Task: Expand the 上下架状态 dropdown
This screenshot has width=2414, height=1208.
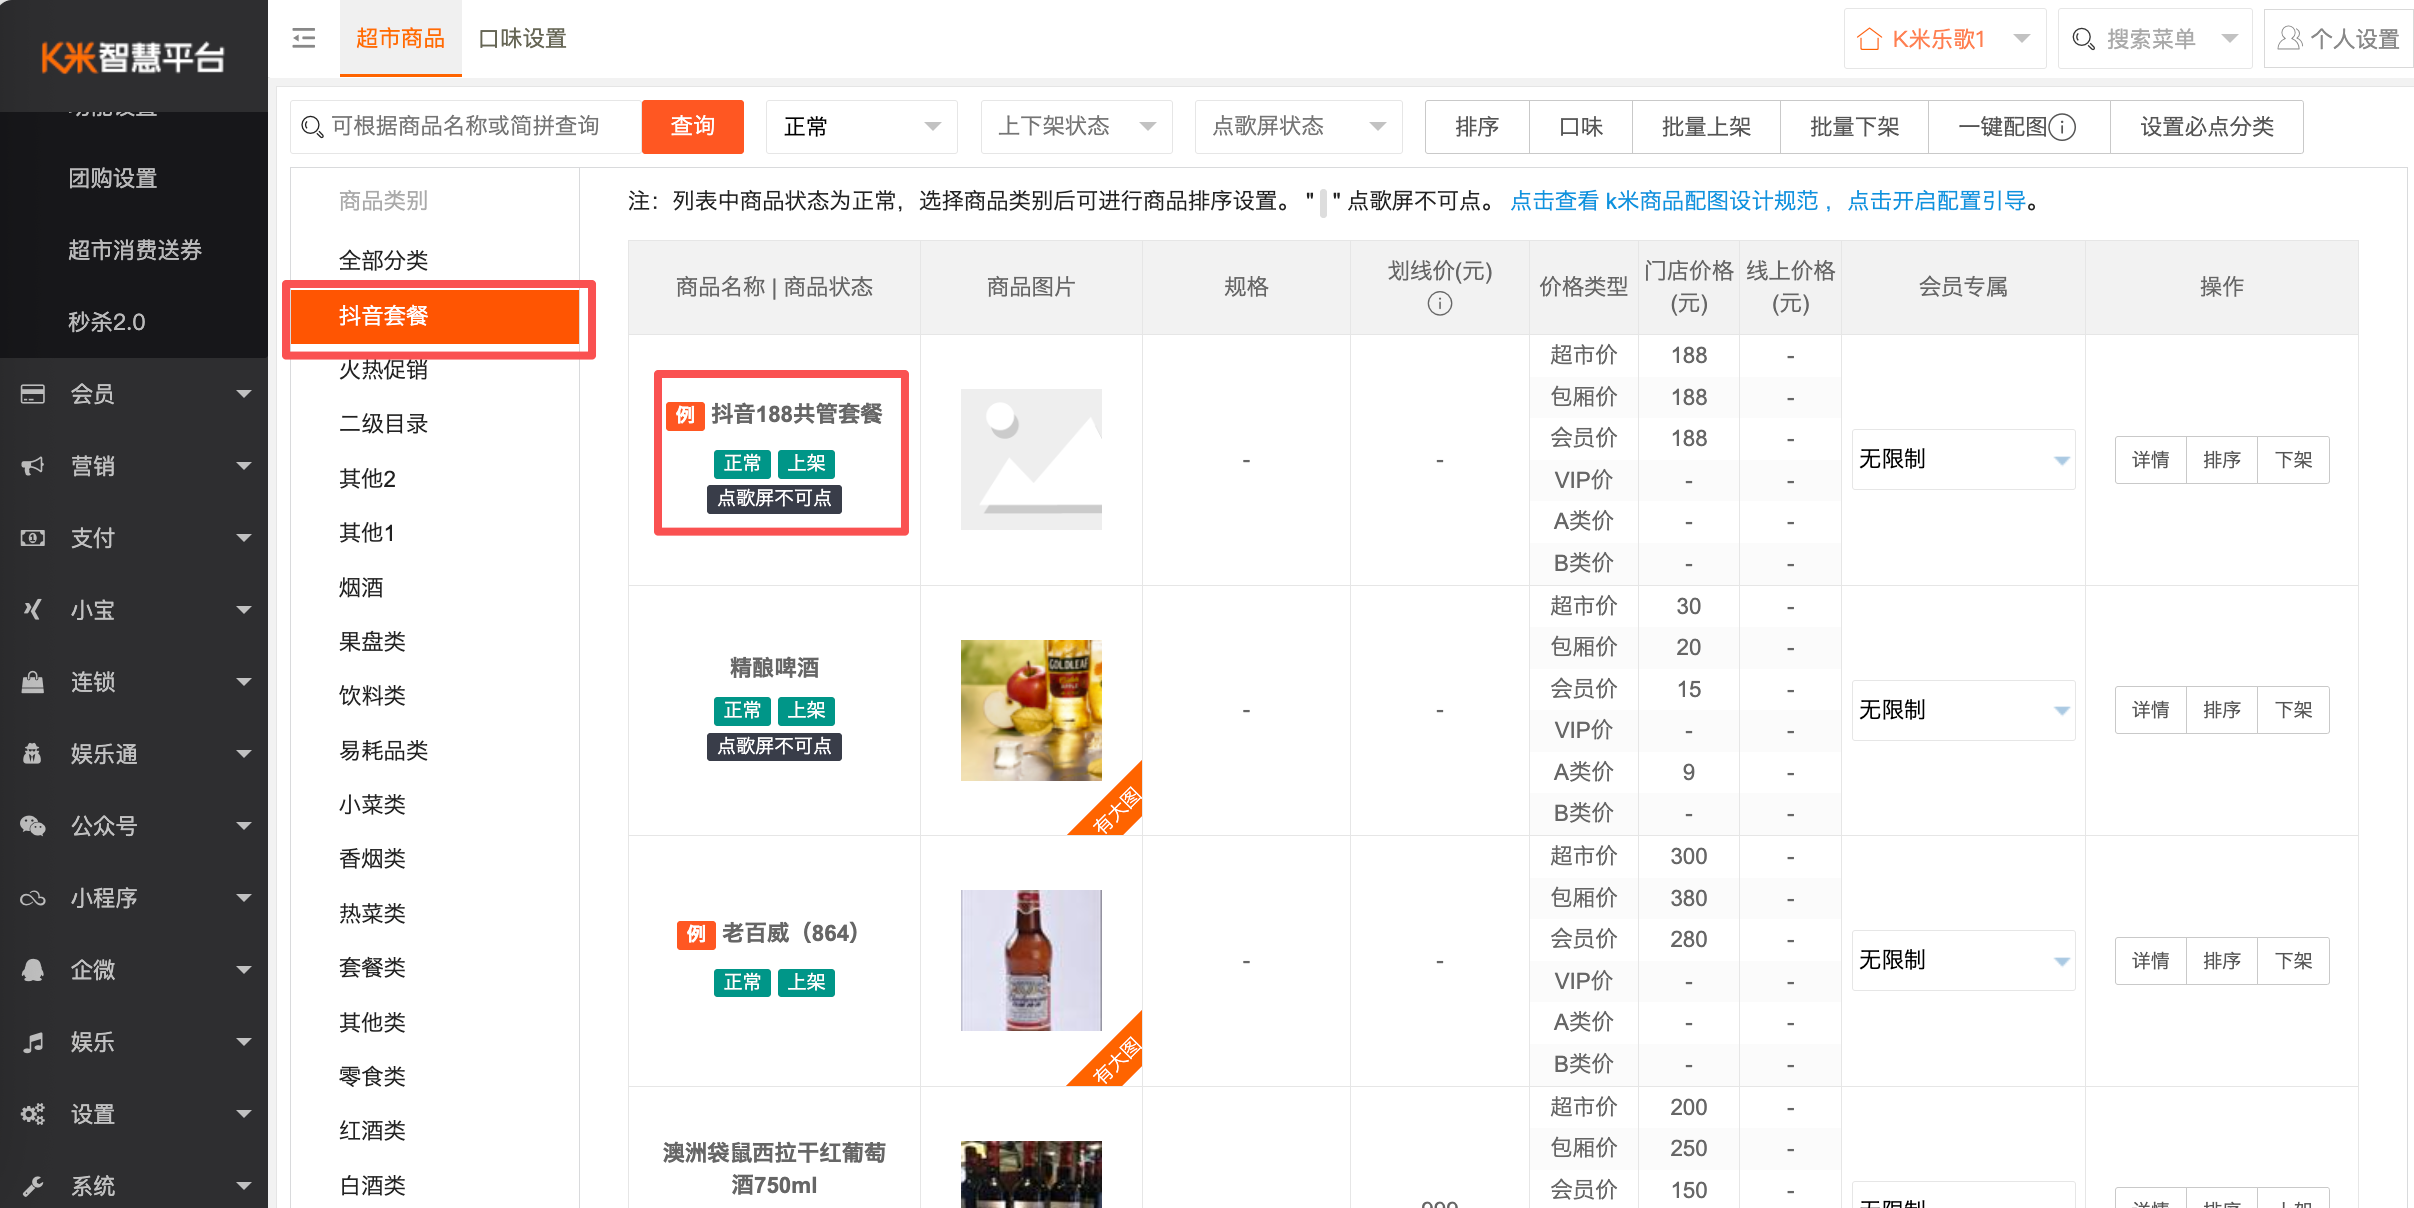Action: coord(1076,126)
